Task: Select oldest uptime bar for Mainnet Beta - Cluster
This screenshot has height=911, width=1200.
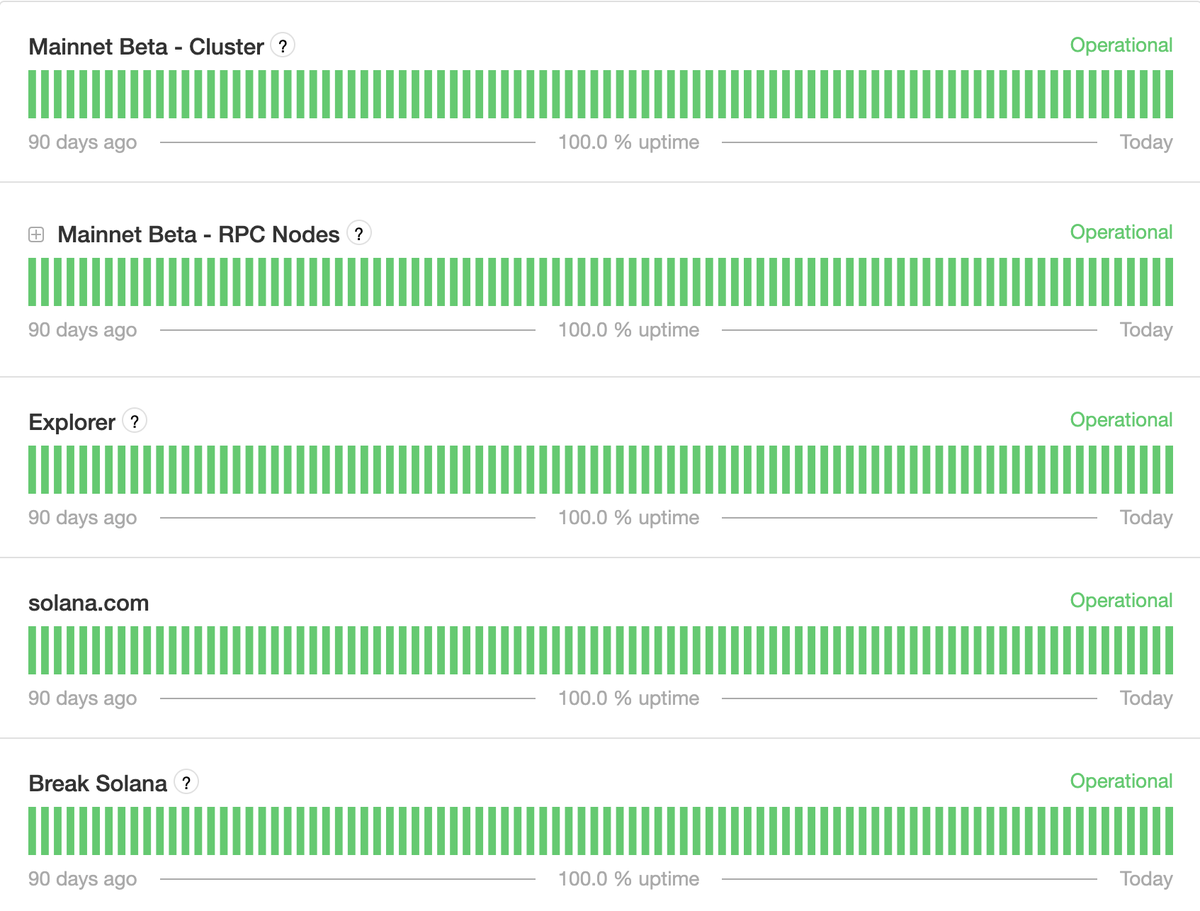Action: pos(32,94)
